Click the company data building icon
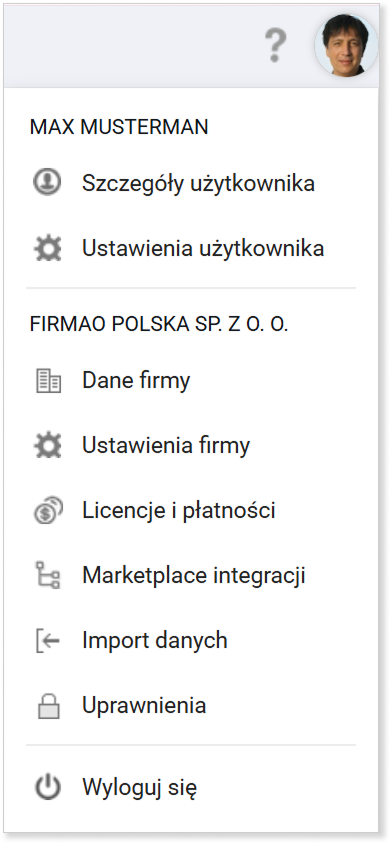The height and width of the screenshot is (844, 391). point(48,381)
